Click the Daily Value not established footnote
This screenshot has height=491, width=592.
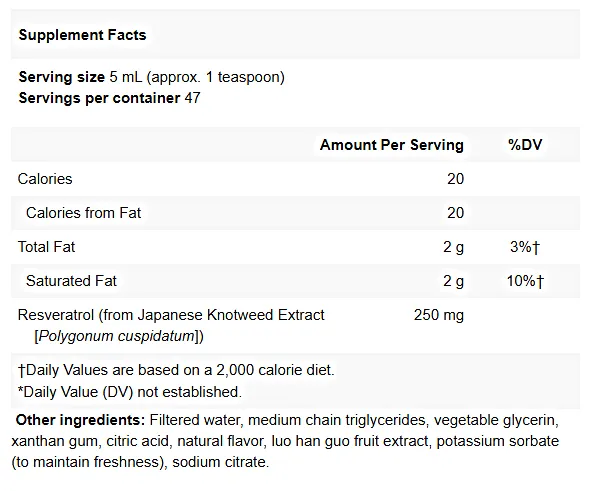pos(130,392)
